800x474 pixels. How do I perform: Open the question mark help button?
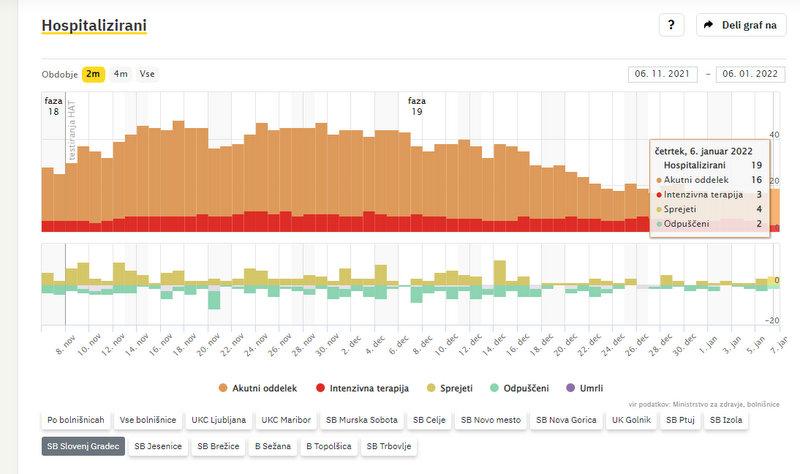coord(671,25)
